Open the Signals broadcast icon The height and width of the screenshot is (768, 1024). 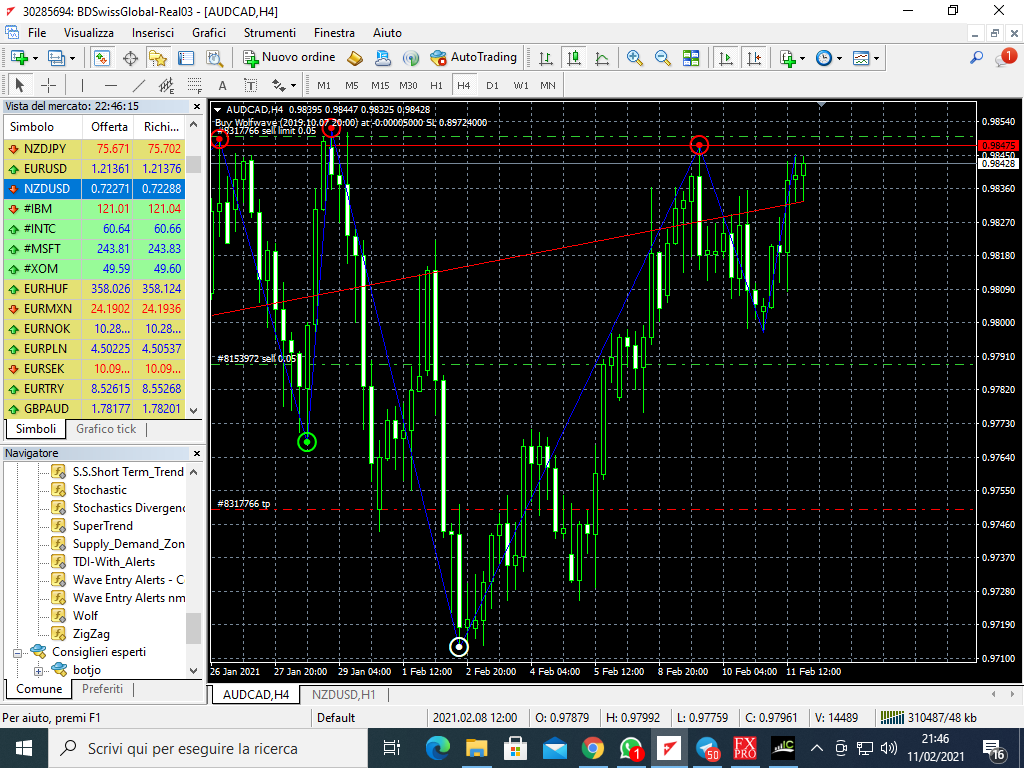coord(410,58)
